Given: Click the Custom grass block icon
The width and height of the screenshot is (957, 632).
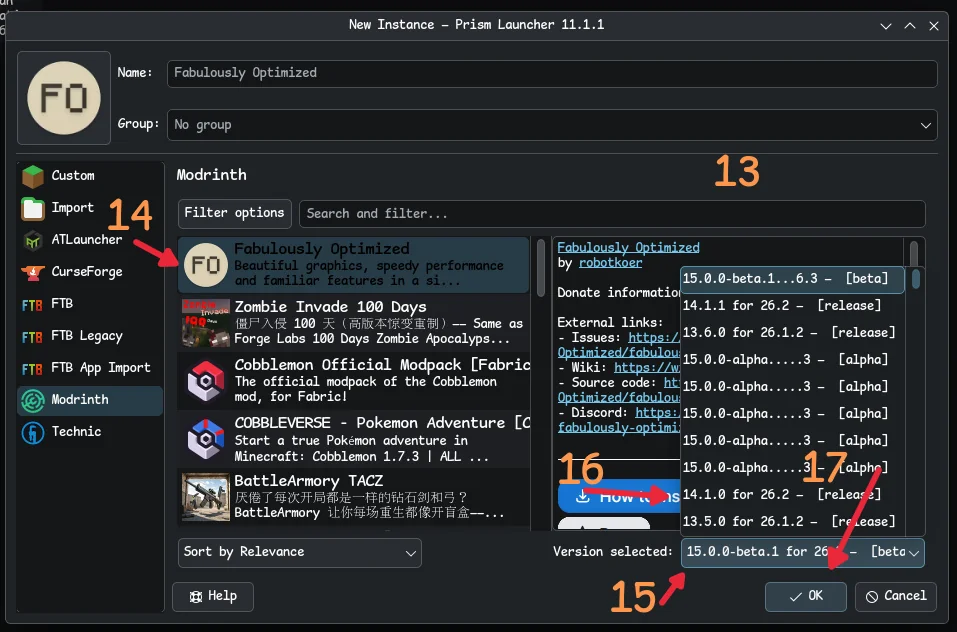Looking at the screenshot, I should coord(33,176).
